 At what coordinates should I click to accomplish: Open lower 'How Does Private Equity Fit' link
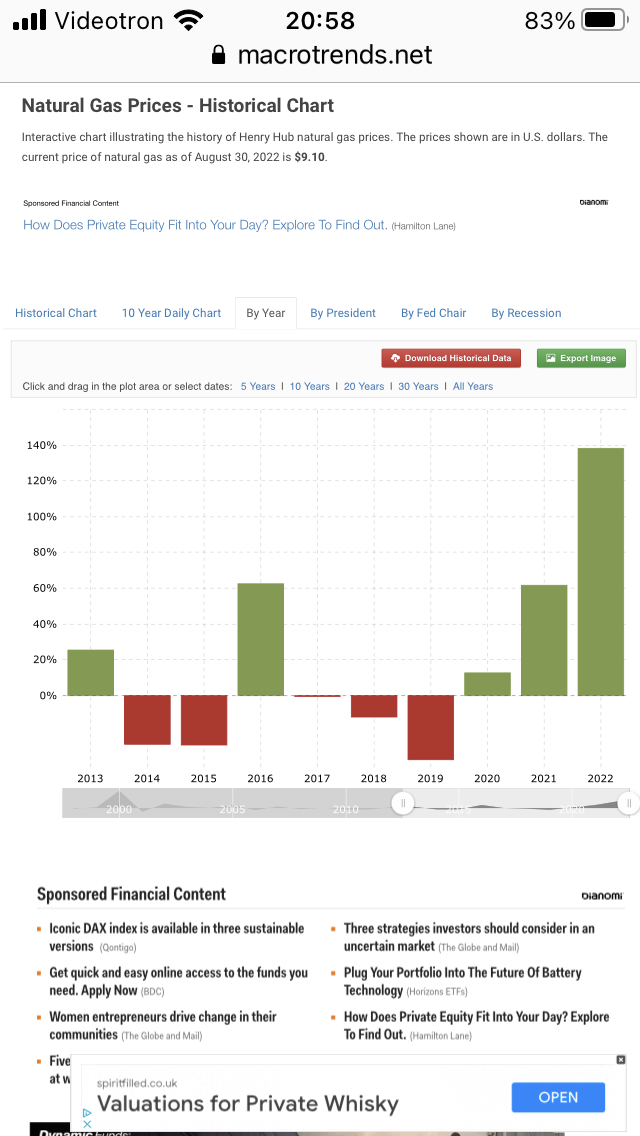pyautogui.click(x=476, y=1025)
